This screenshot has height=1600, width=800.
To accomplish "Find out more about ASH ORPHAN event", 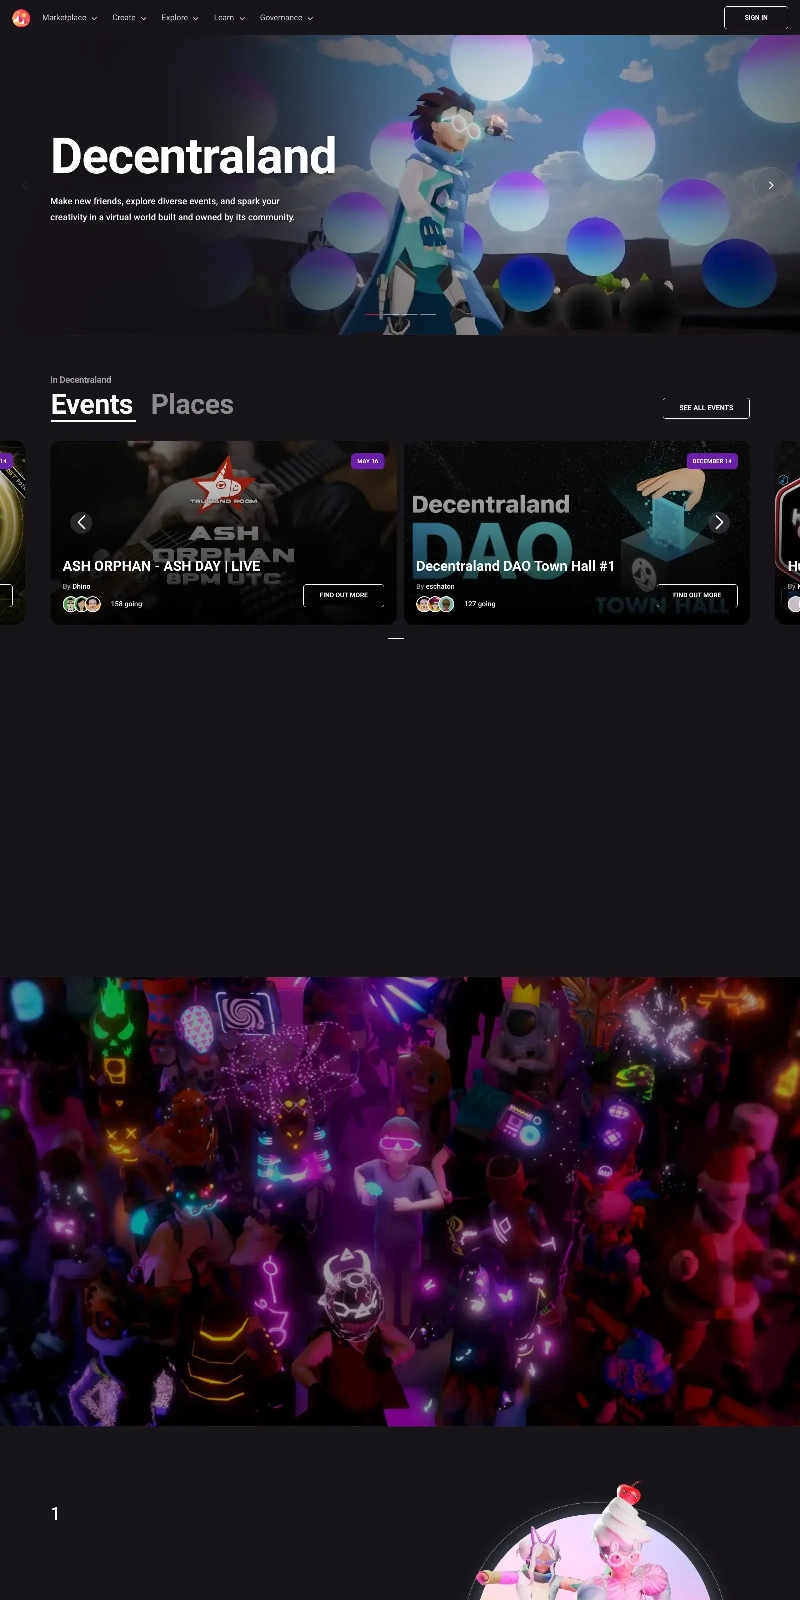I will coord(343,595).
